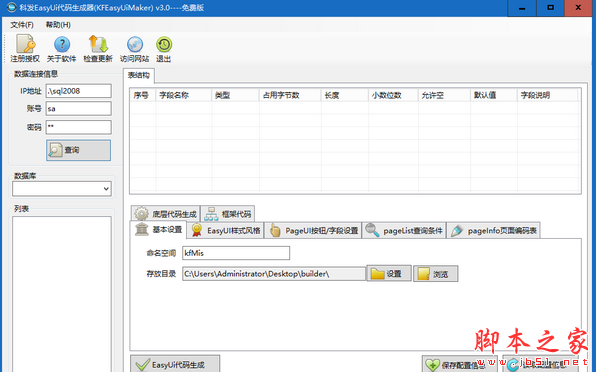The image size is (596, 372).
Task: Click the 设置 folder button
Action: (x=389, y=274)
